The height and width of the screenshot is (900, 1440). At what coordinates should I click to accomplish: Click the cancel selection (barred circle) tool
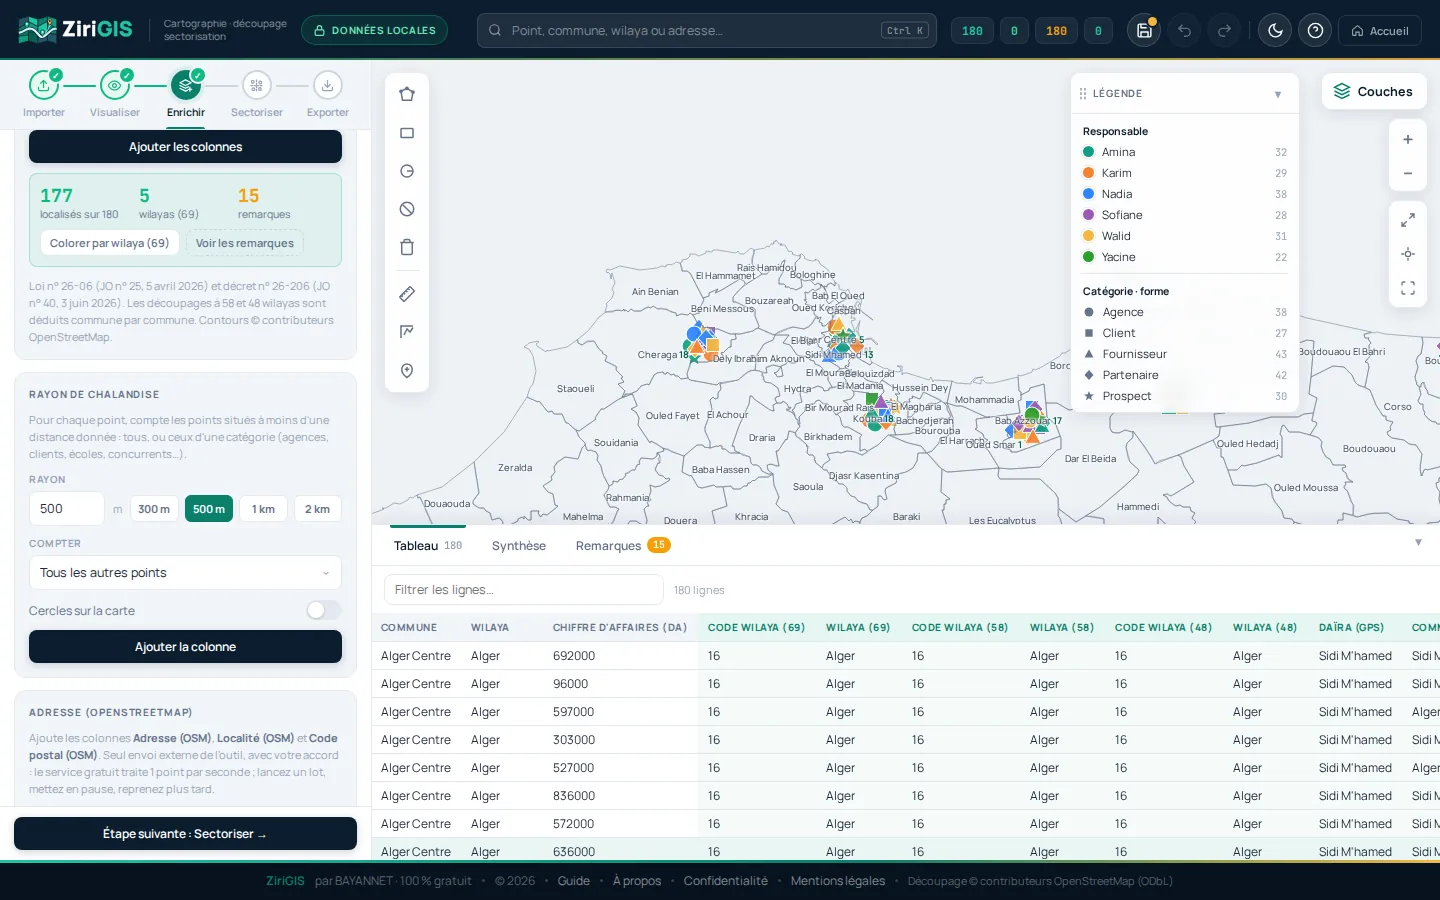pos(407,209)
